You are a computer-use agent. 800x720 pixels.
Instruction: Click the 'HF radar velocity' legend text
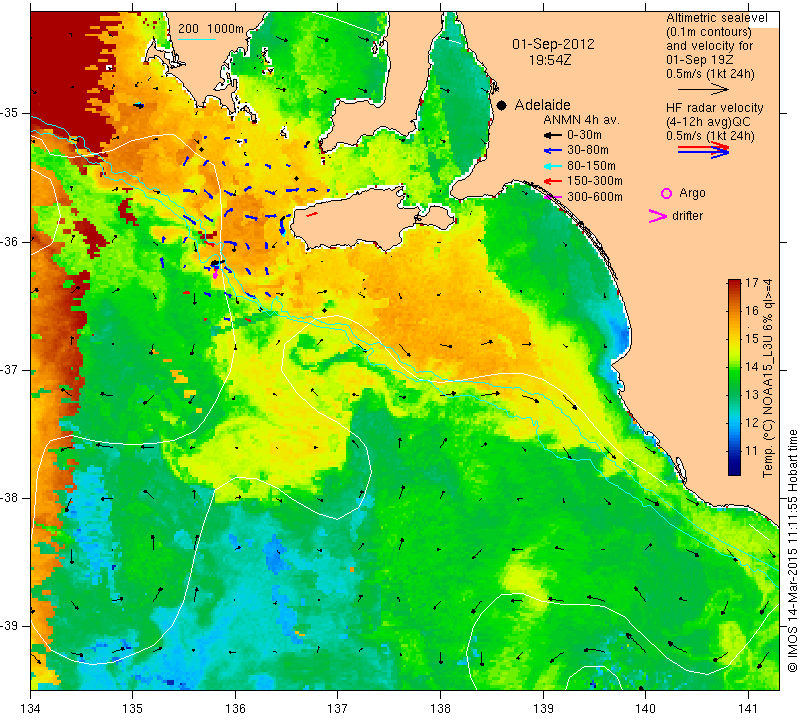pos(714,108)
